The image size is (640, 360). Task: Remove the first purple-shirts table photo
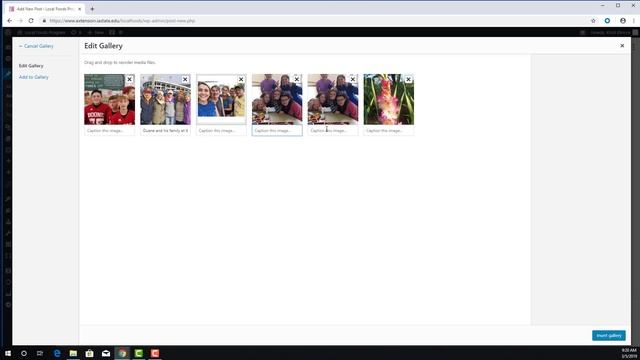[297, 79]
